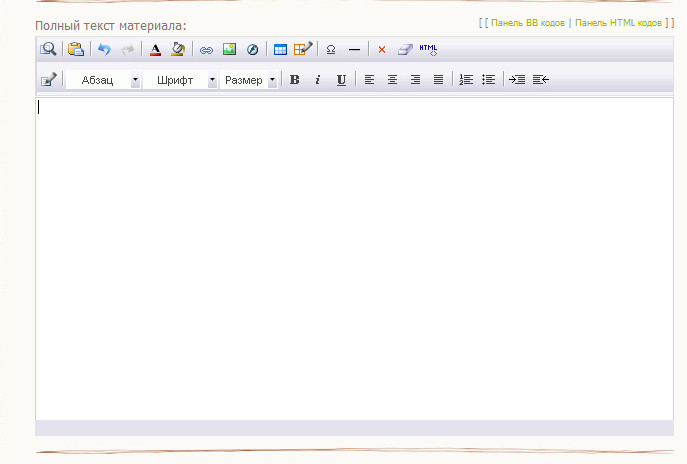
Task: Toggle bold formatting
Action: pyautogui.click(x=295, y=80)
